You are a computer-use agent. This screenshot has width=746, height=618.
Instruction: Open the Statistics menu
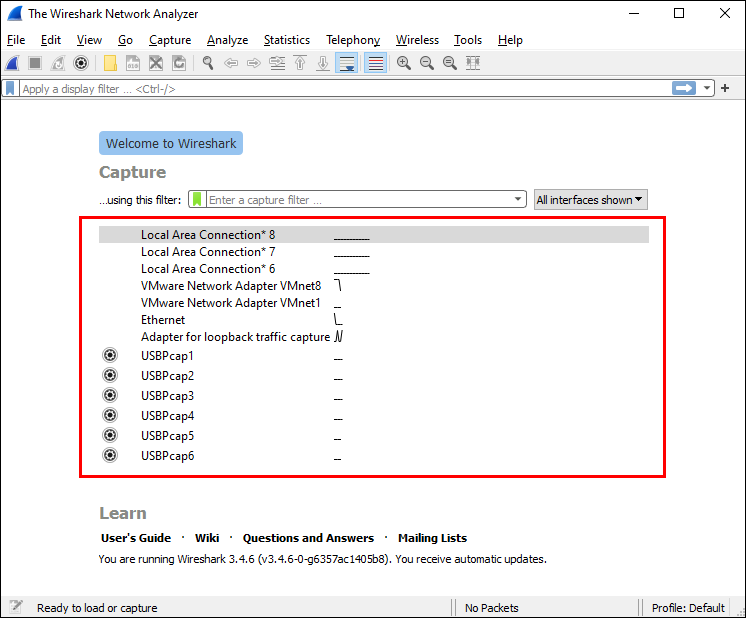286,40
